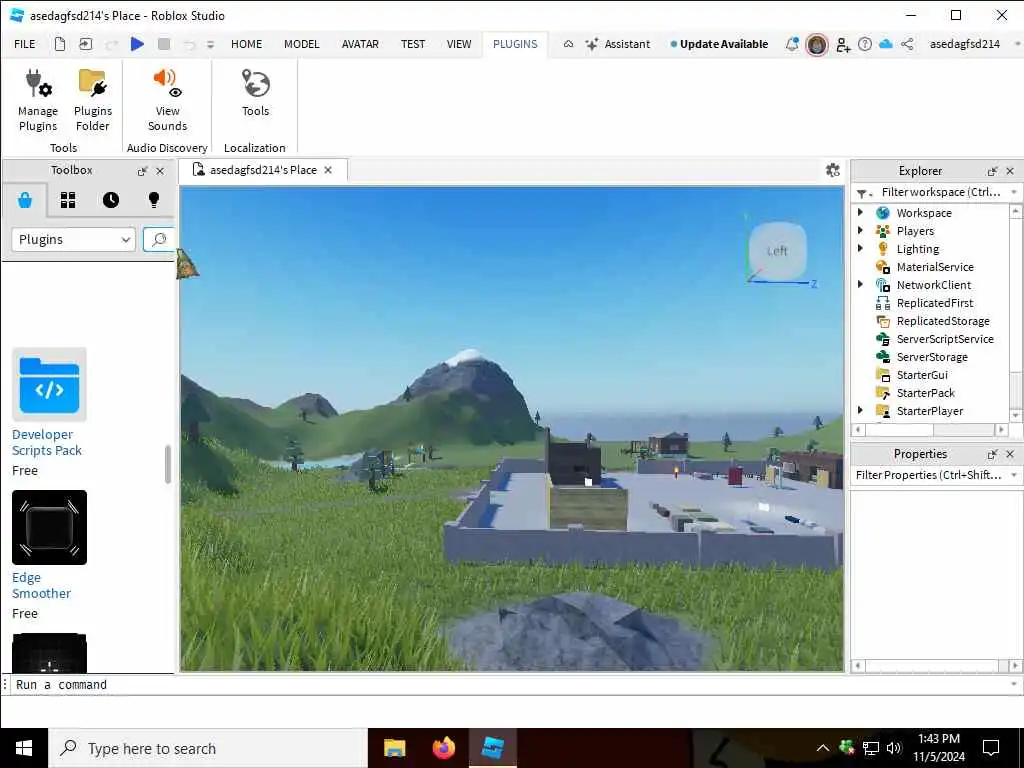Image resolution: width=1024 pixels, height=768 pixels.
Task: Switch to the VIEW tab
Action: (458, 44)
